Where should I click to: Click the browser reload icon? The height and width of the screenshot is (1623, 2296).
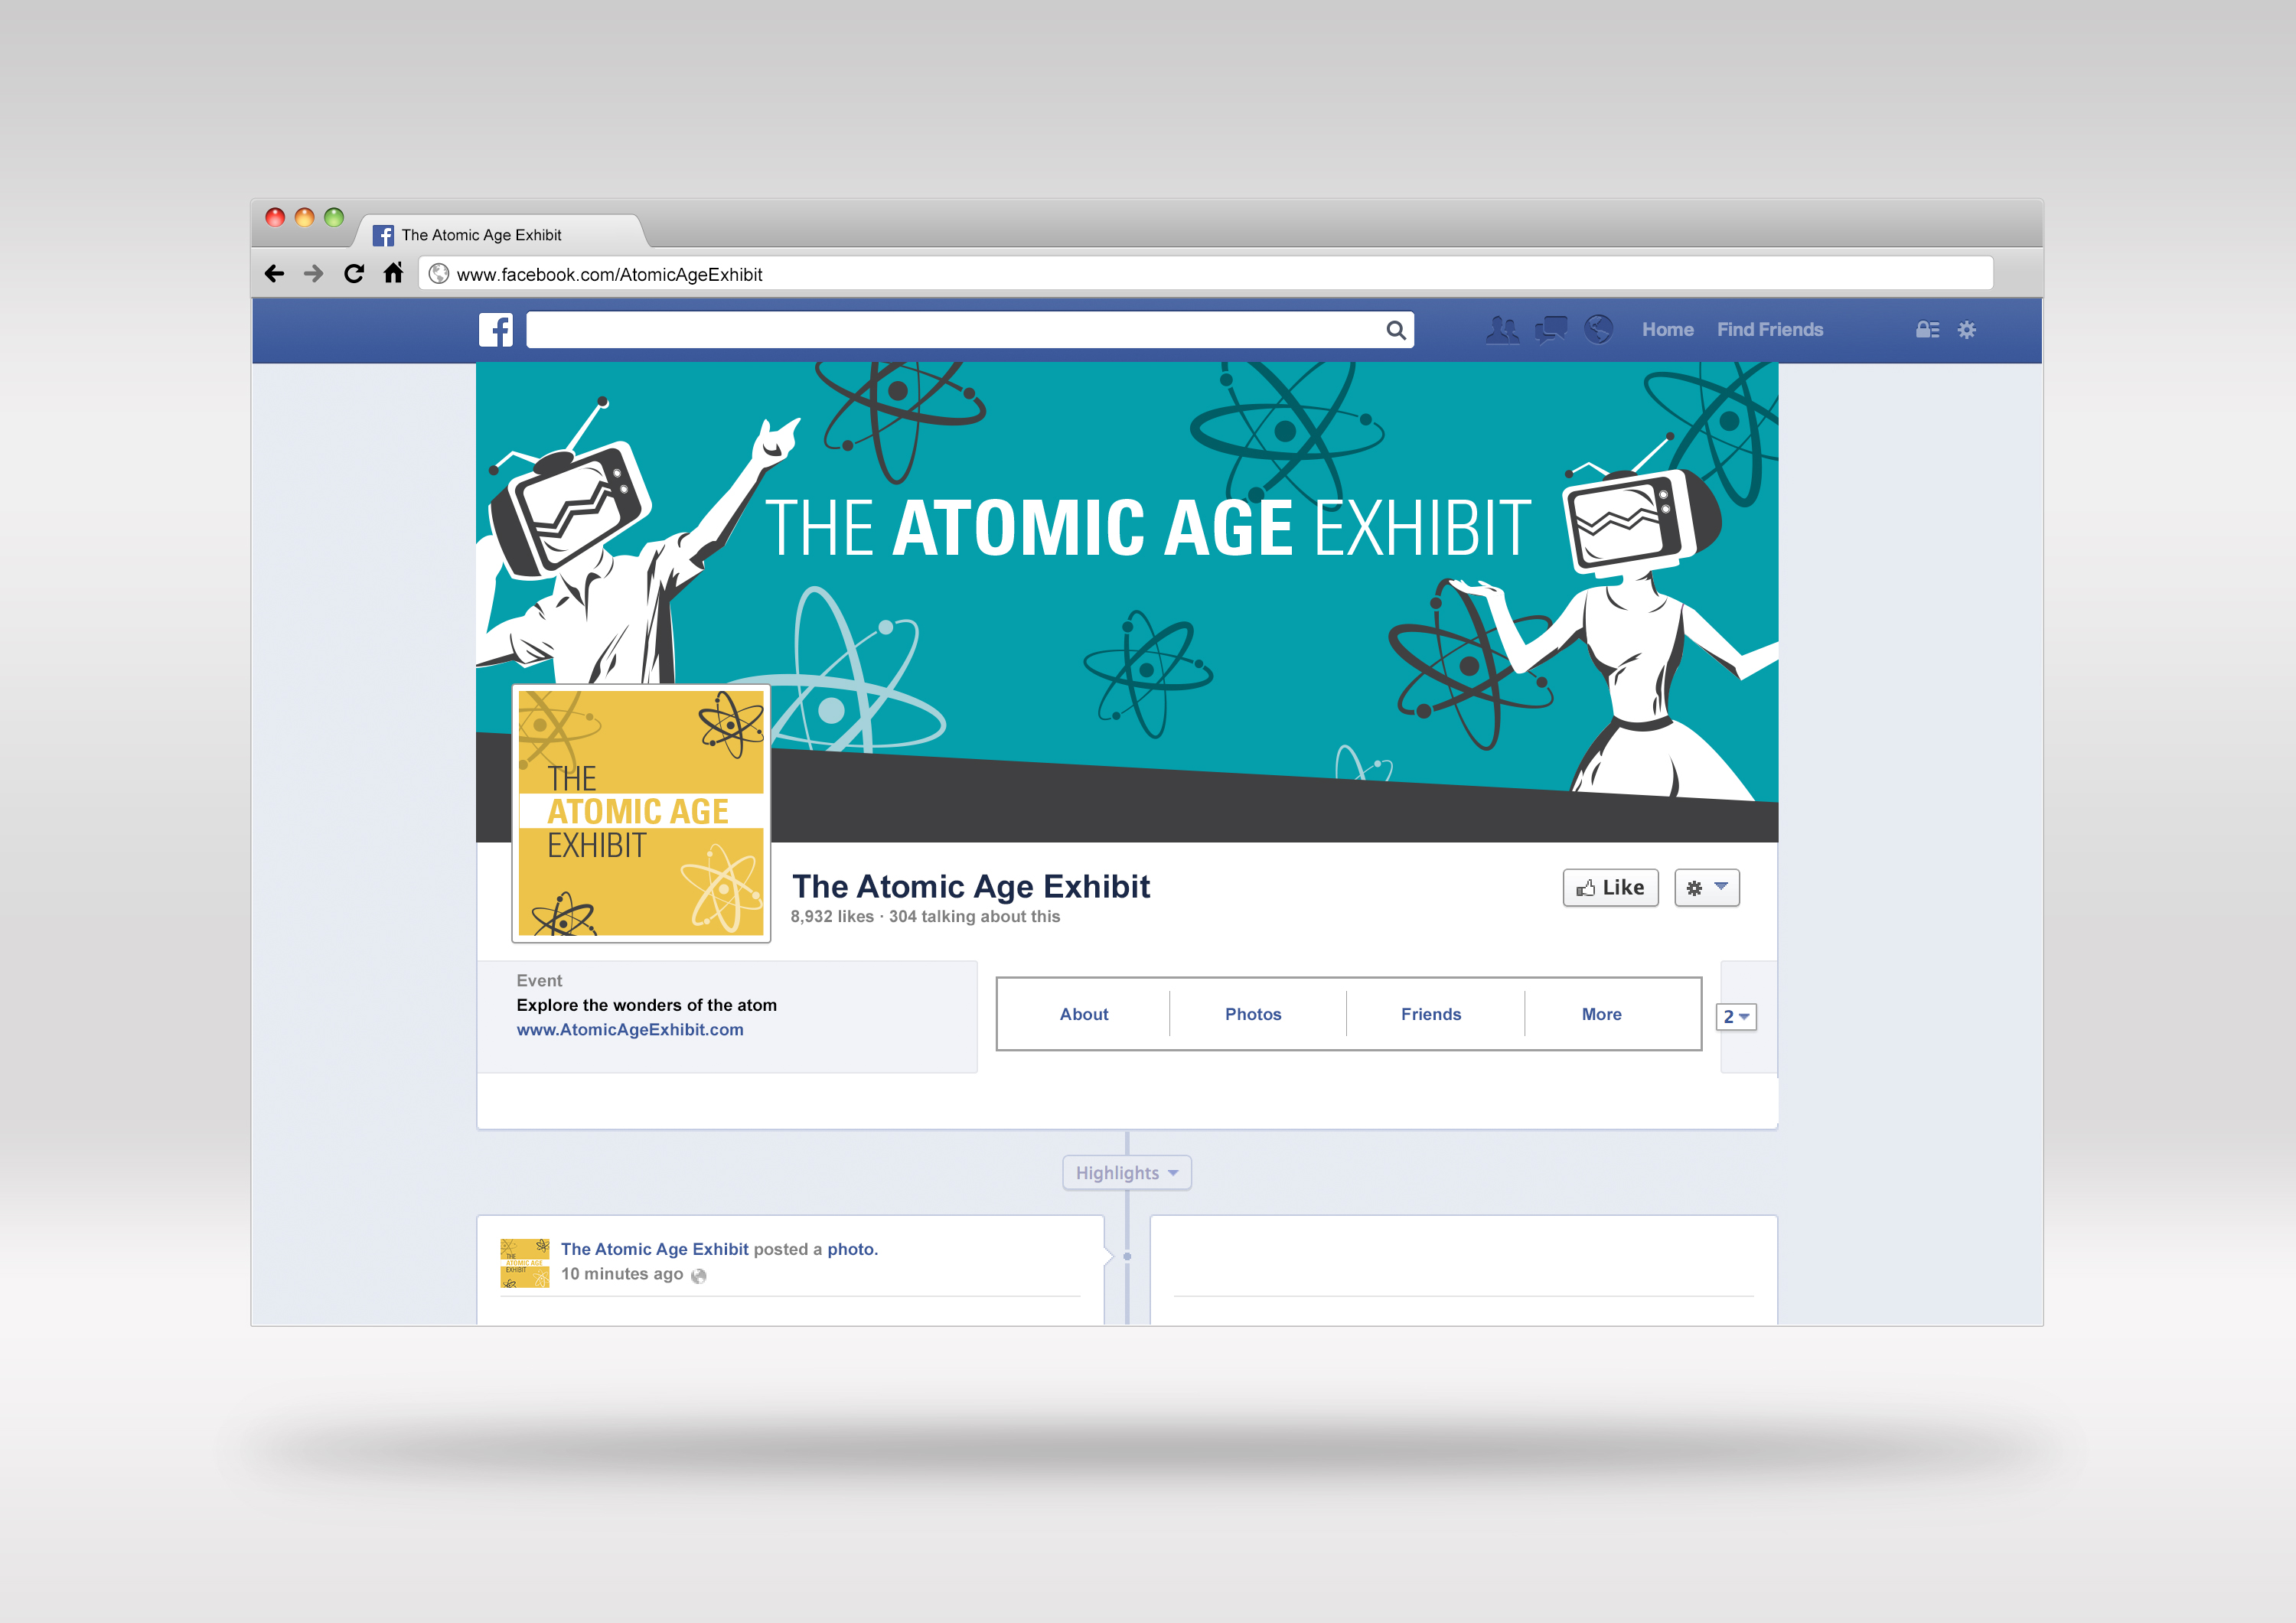[353, 274]
